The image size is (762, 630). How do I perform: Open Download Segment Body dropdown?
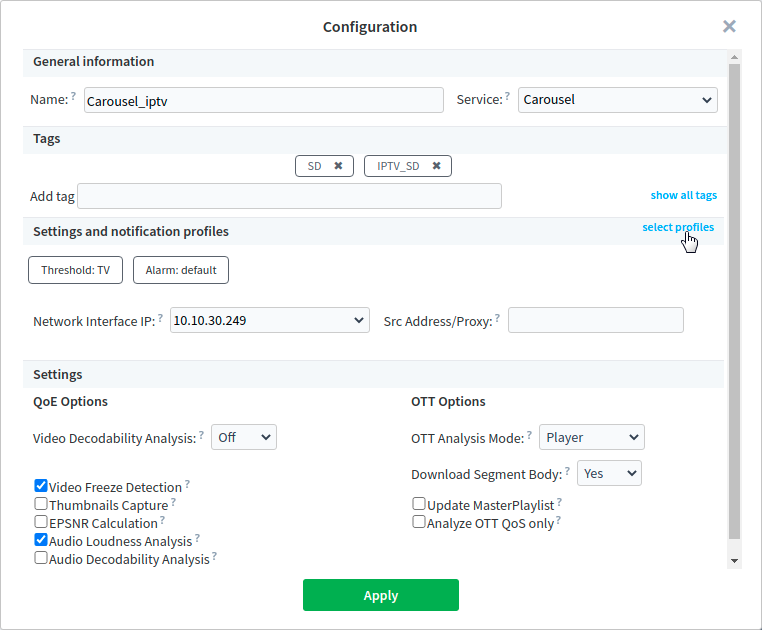point(609,473)
